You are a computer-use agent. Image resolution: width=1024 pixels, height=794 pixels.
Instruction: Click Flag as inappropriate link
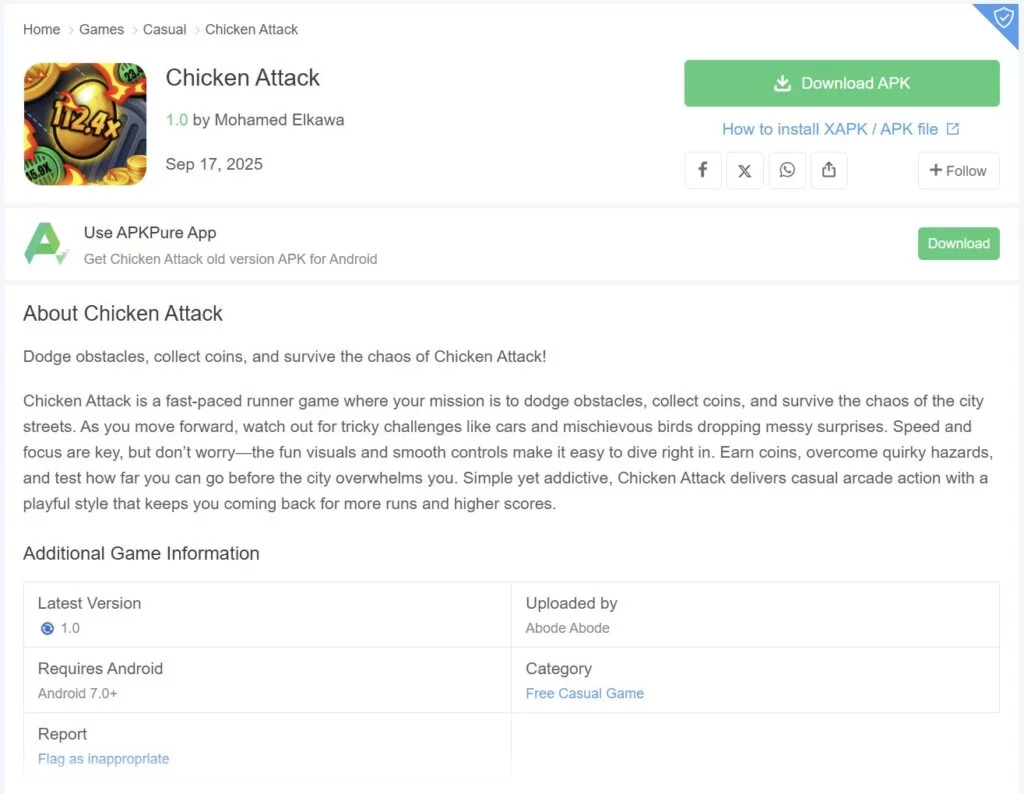tap(103, 758)
